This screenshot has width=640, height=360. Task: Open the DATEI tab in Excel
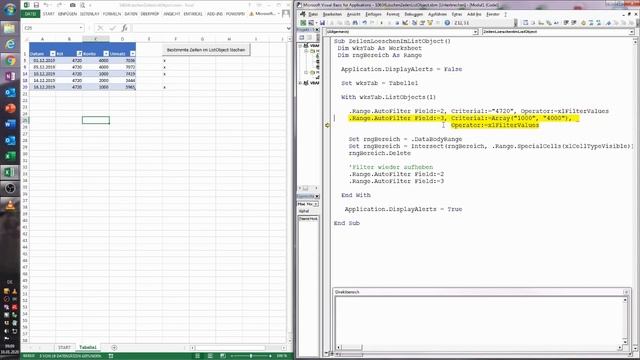[x=31, y=14]
